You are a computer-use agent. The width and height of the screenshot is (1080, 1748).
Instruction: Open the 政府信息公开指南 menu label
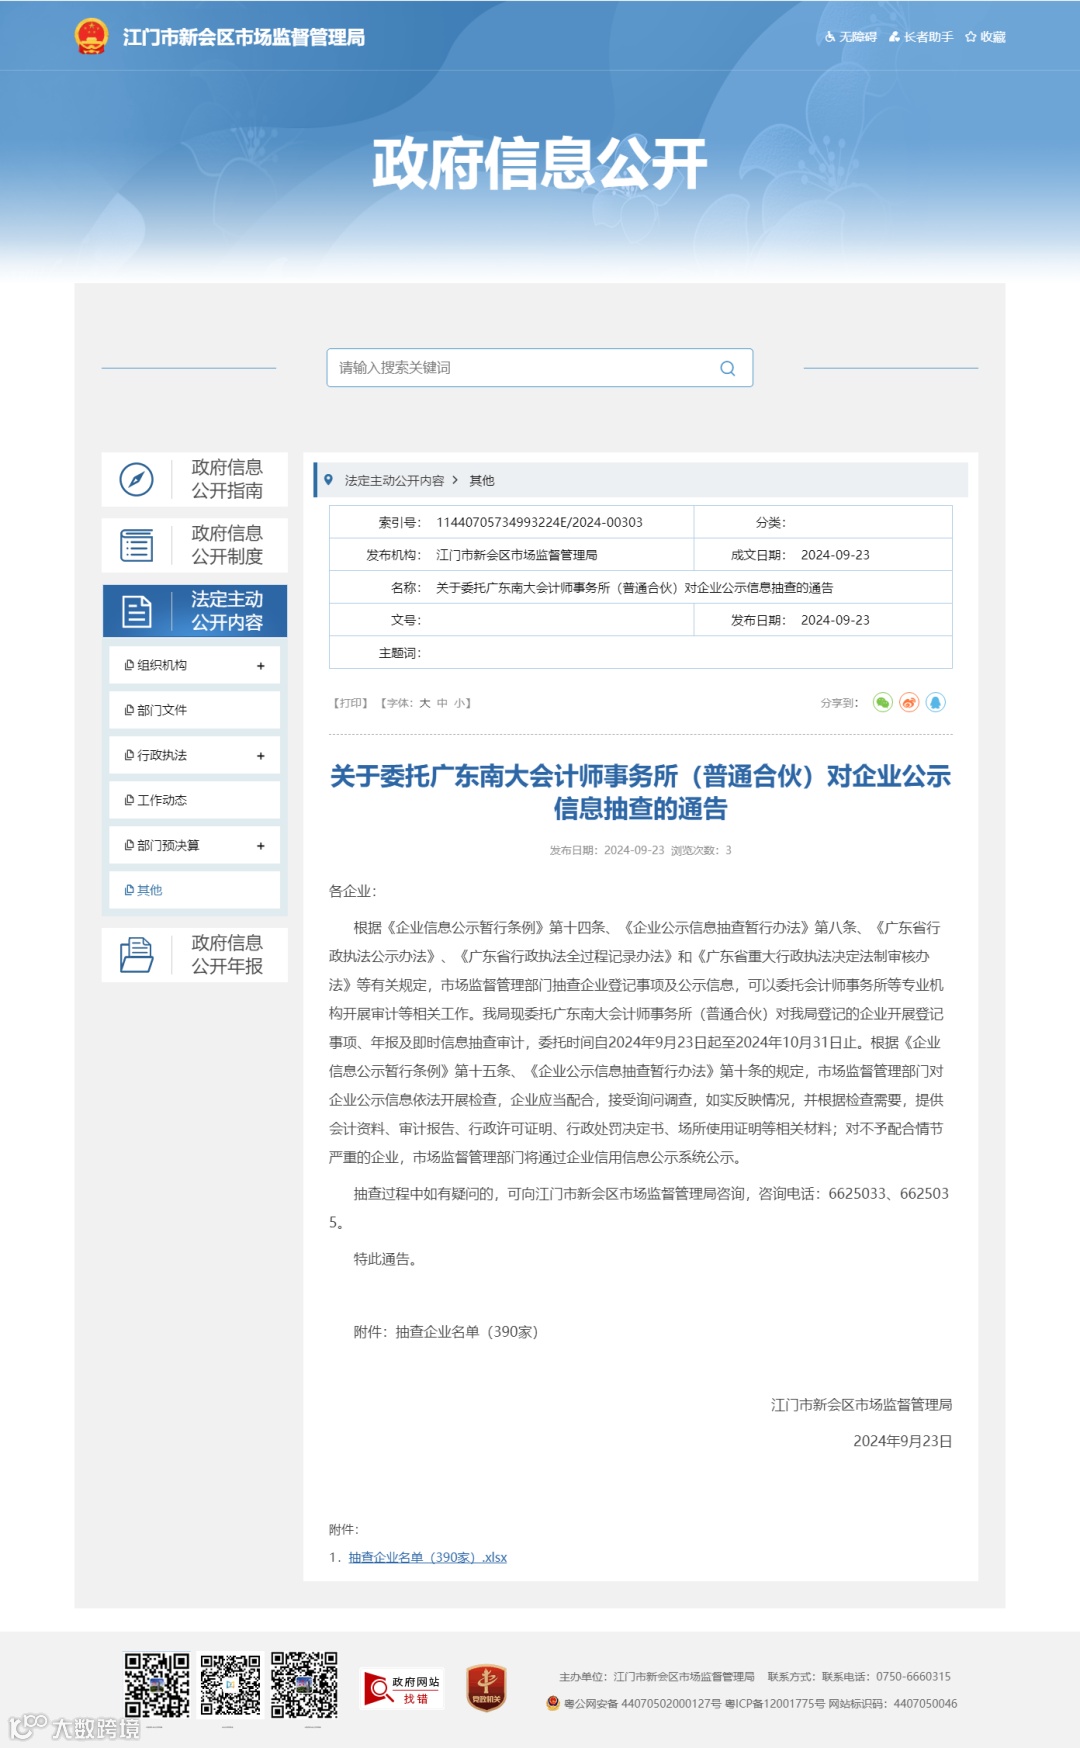[227, 479]
